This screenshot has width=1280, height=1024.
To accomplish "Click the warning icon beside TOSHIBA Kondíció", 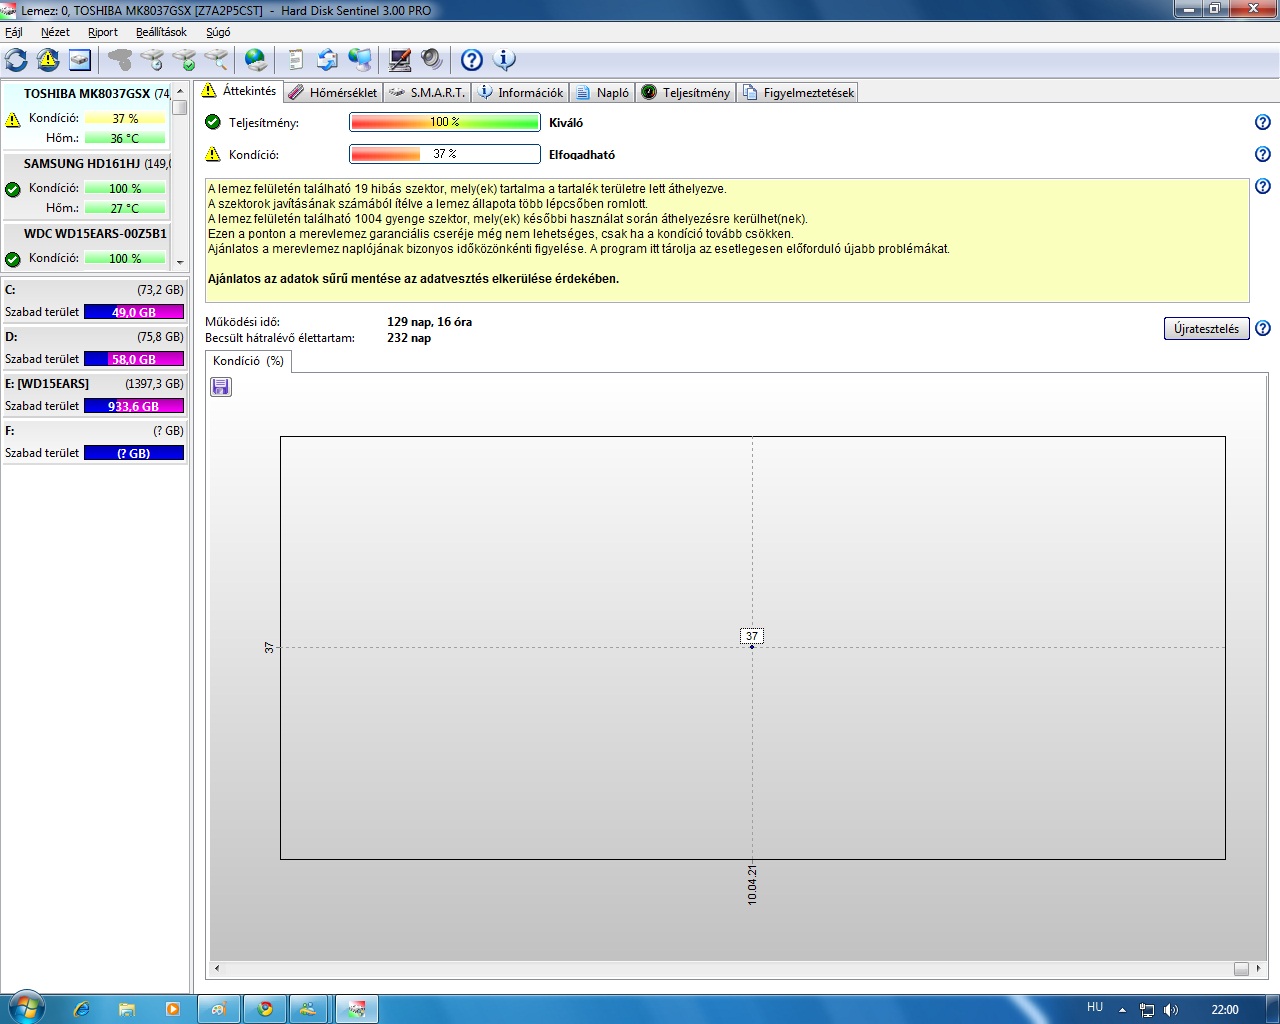I will click(x=13, y=120).
